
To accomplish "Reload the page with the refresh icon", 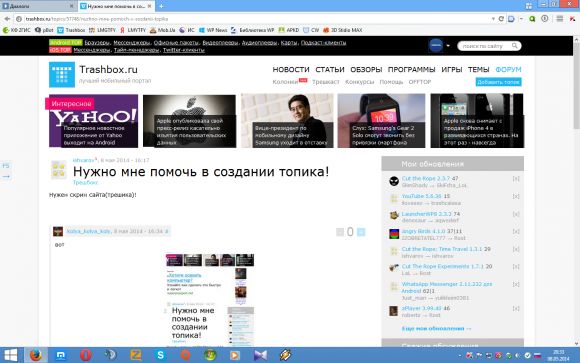I will point(501,19).
